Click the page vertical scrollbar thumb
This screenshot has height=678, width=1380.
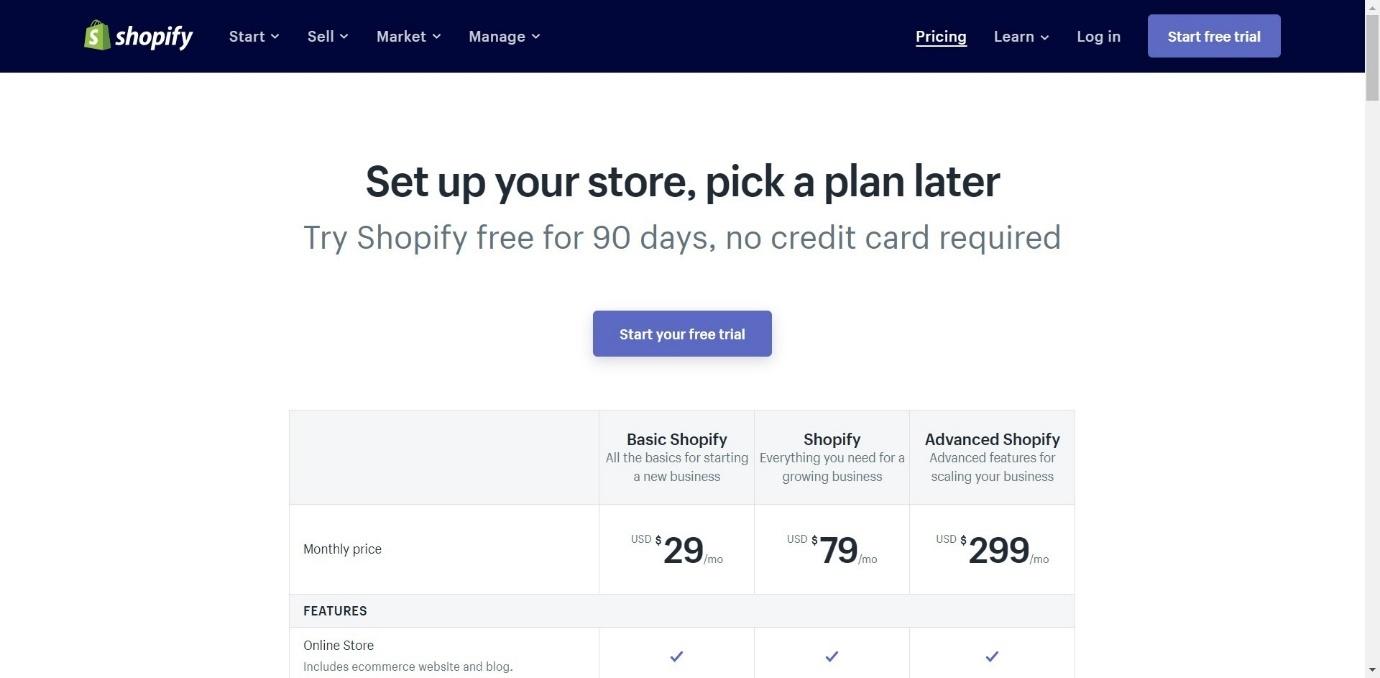click(x=1372, y=58)
